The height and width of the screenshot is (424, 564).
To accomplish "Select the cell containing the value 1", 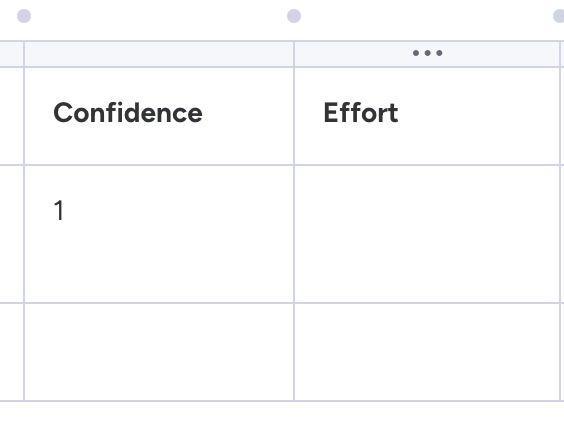I will coord(159,234).
